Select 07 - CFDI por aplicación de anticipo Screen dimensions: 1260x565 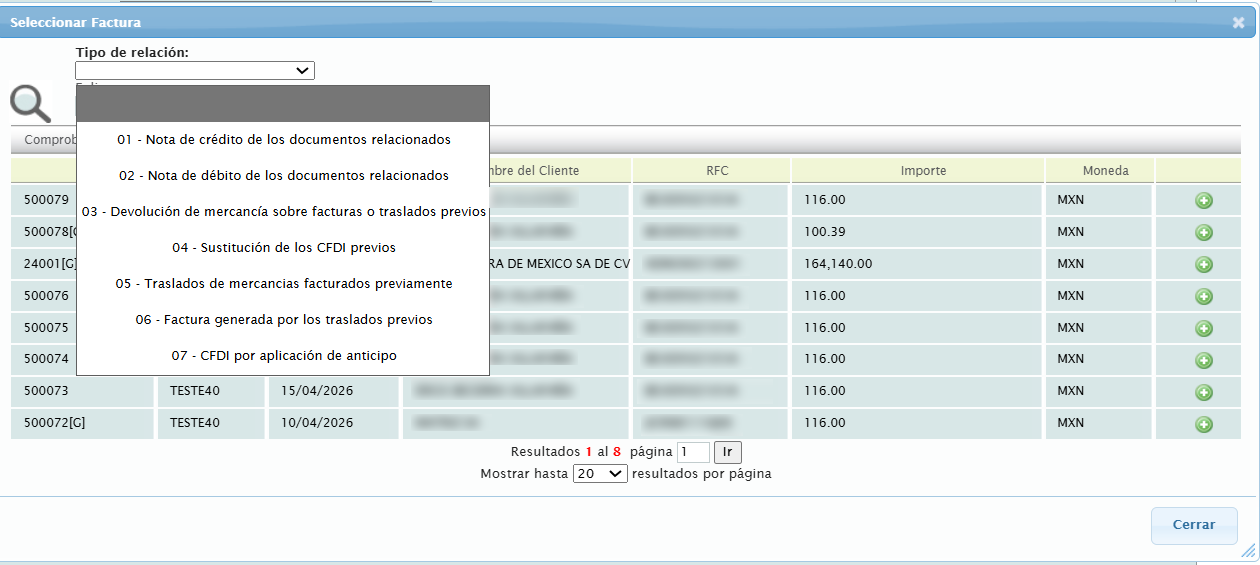[x=283, y=355]
